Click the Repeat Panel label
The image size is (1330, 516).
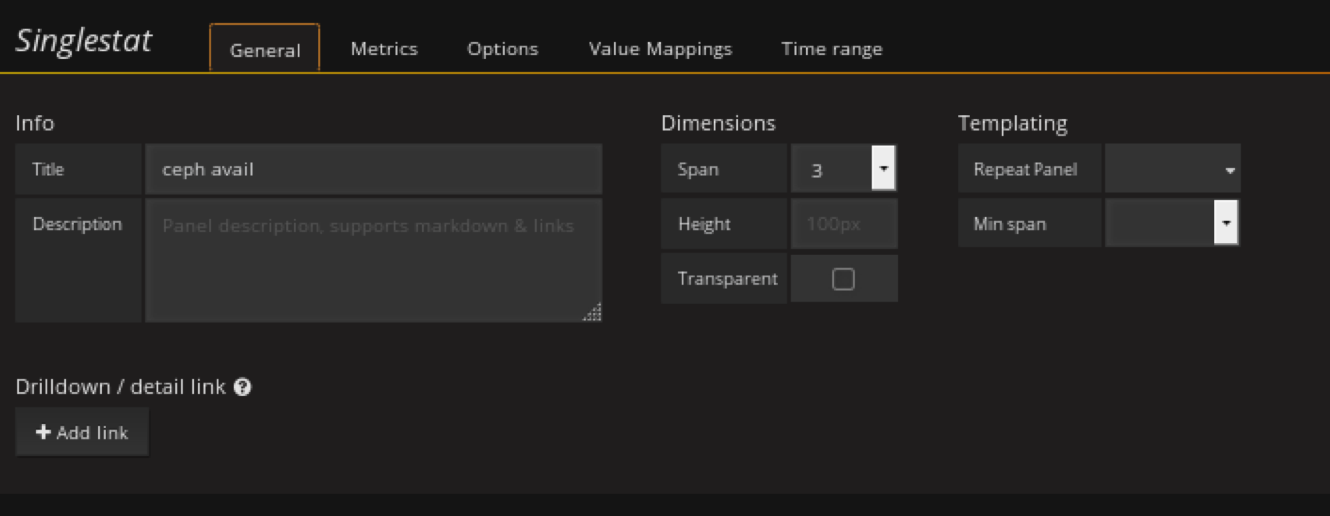point(1025,169)
